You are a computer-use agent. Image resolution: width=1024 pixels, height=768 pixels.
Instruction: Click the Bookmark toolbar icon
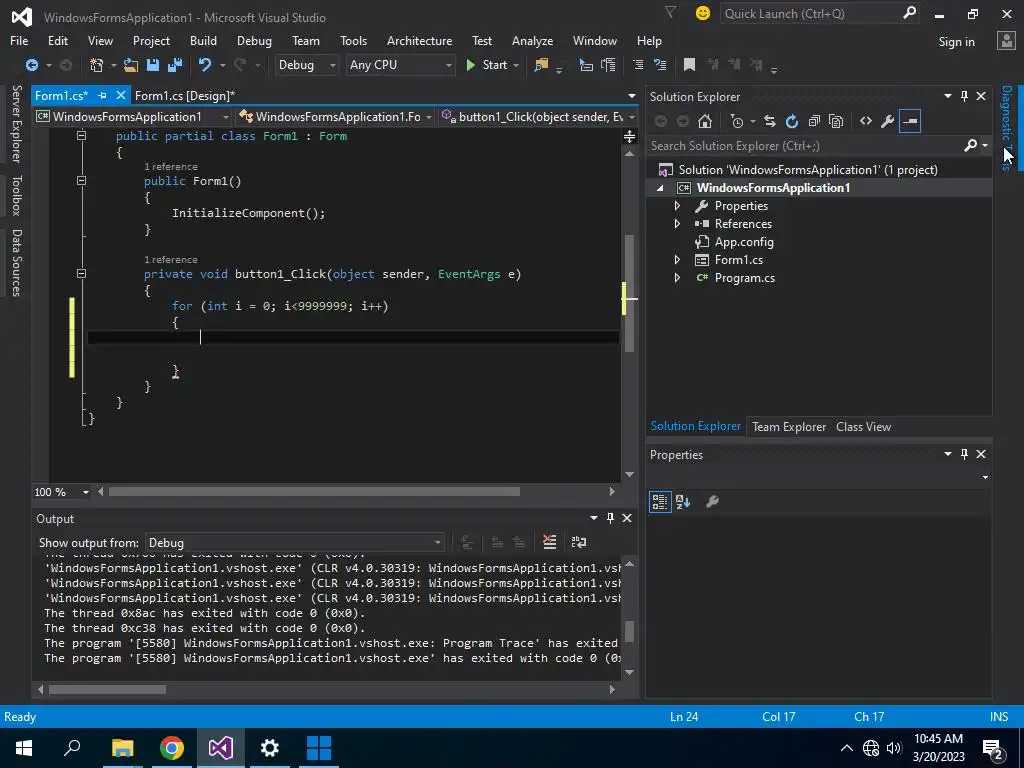tap(689, 65)
